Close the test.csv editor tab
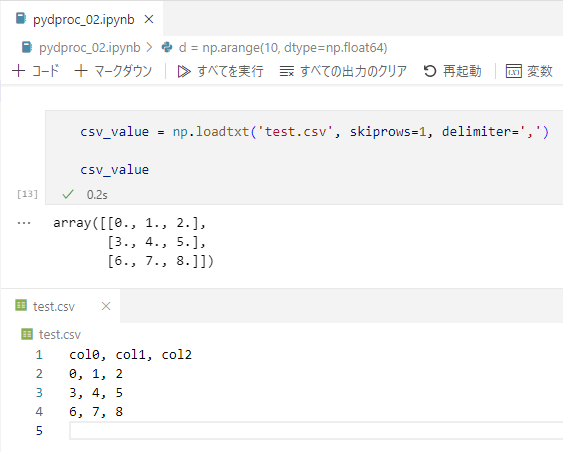Screen dimensions: 563x452 pos(106,306)
